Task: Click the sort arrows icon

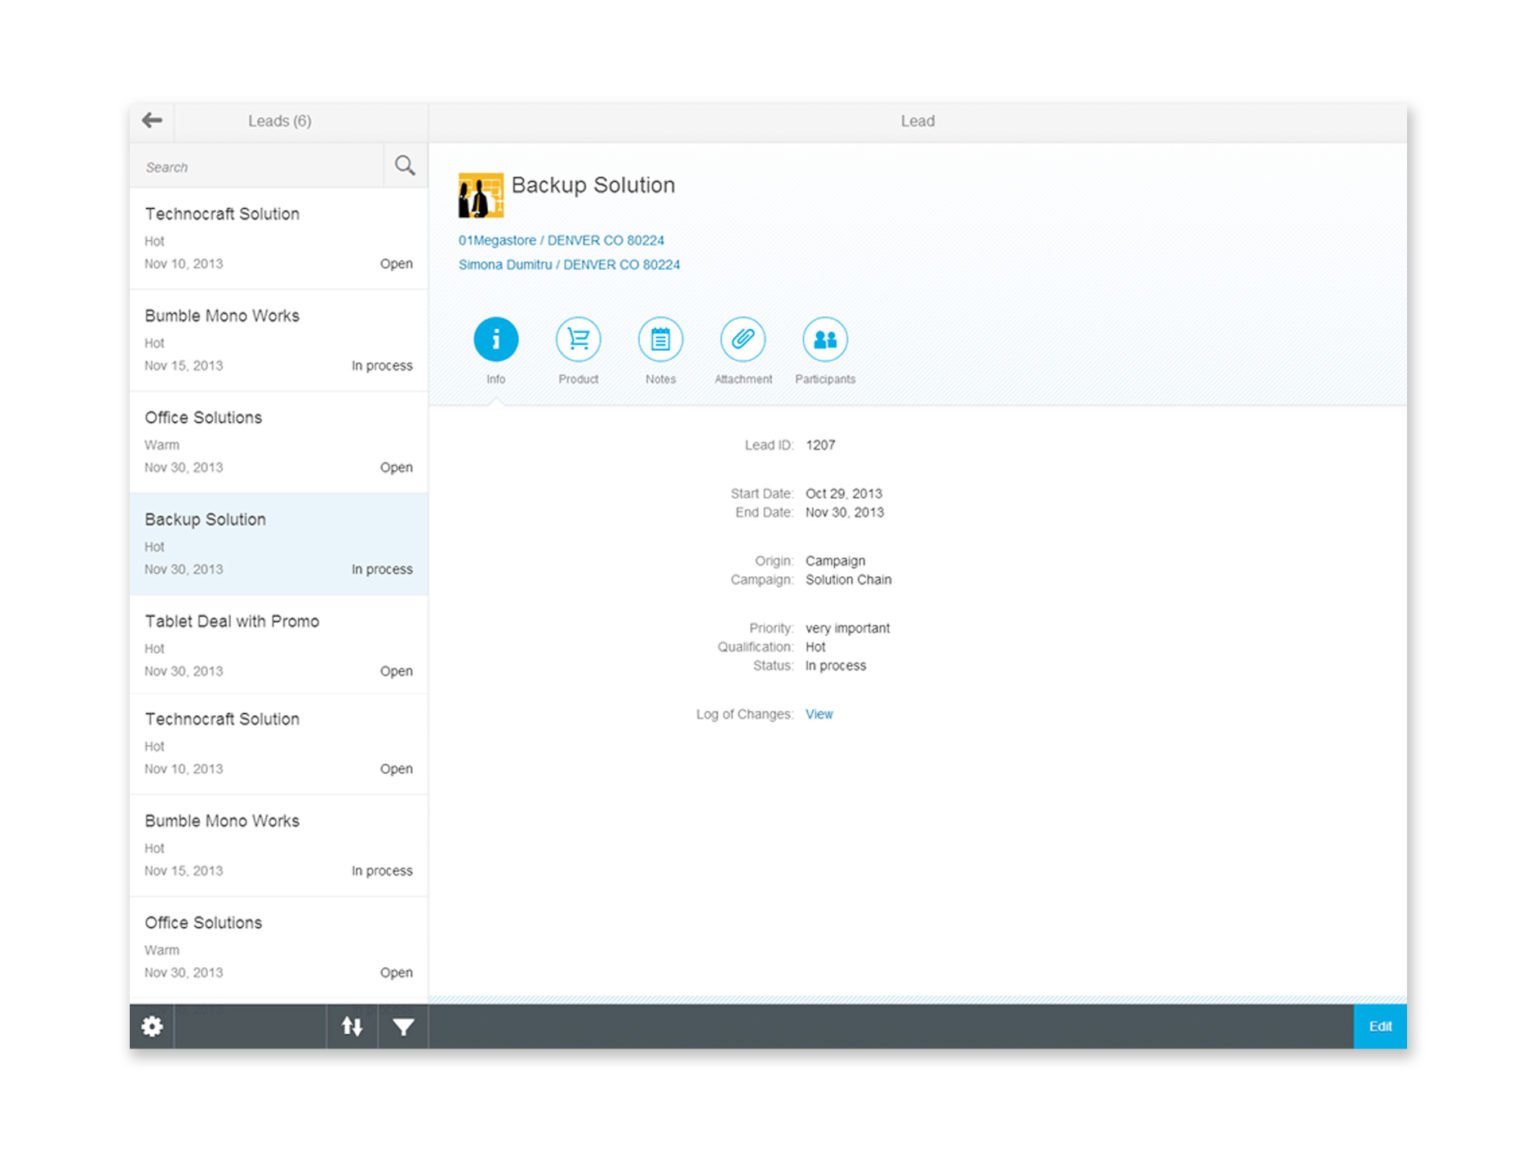Action: tap(352, 1026)
